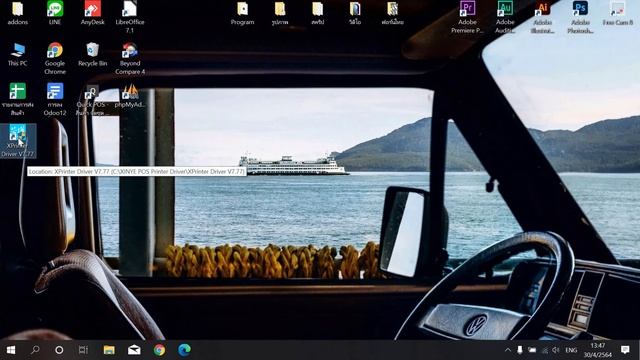Launch Google Chrome desktop shortcut
Viewport: 640px width, 360px height.
[x=55, y=58]
